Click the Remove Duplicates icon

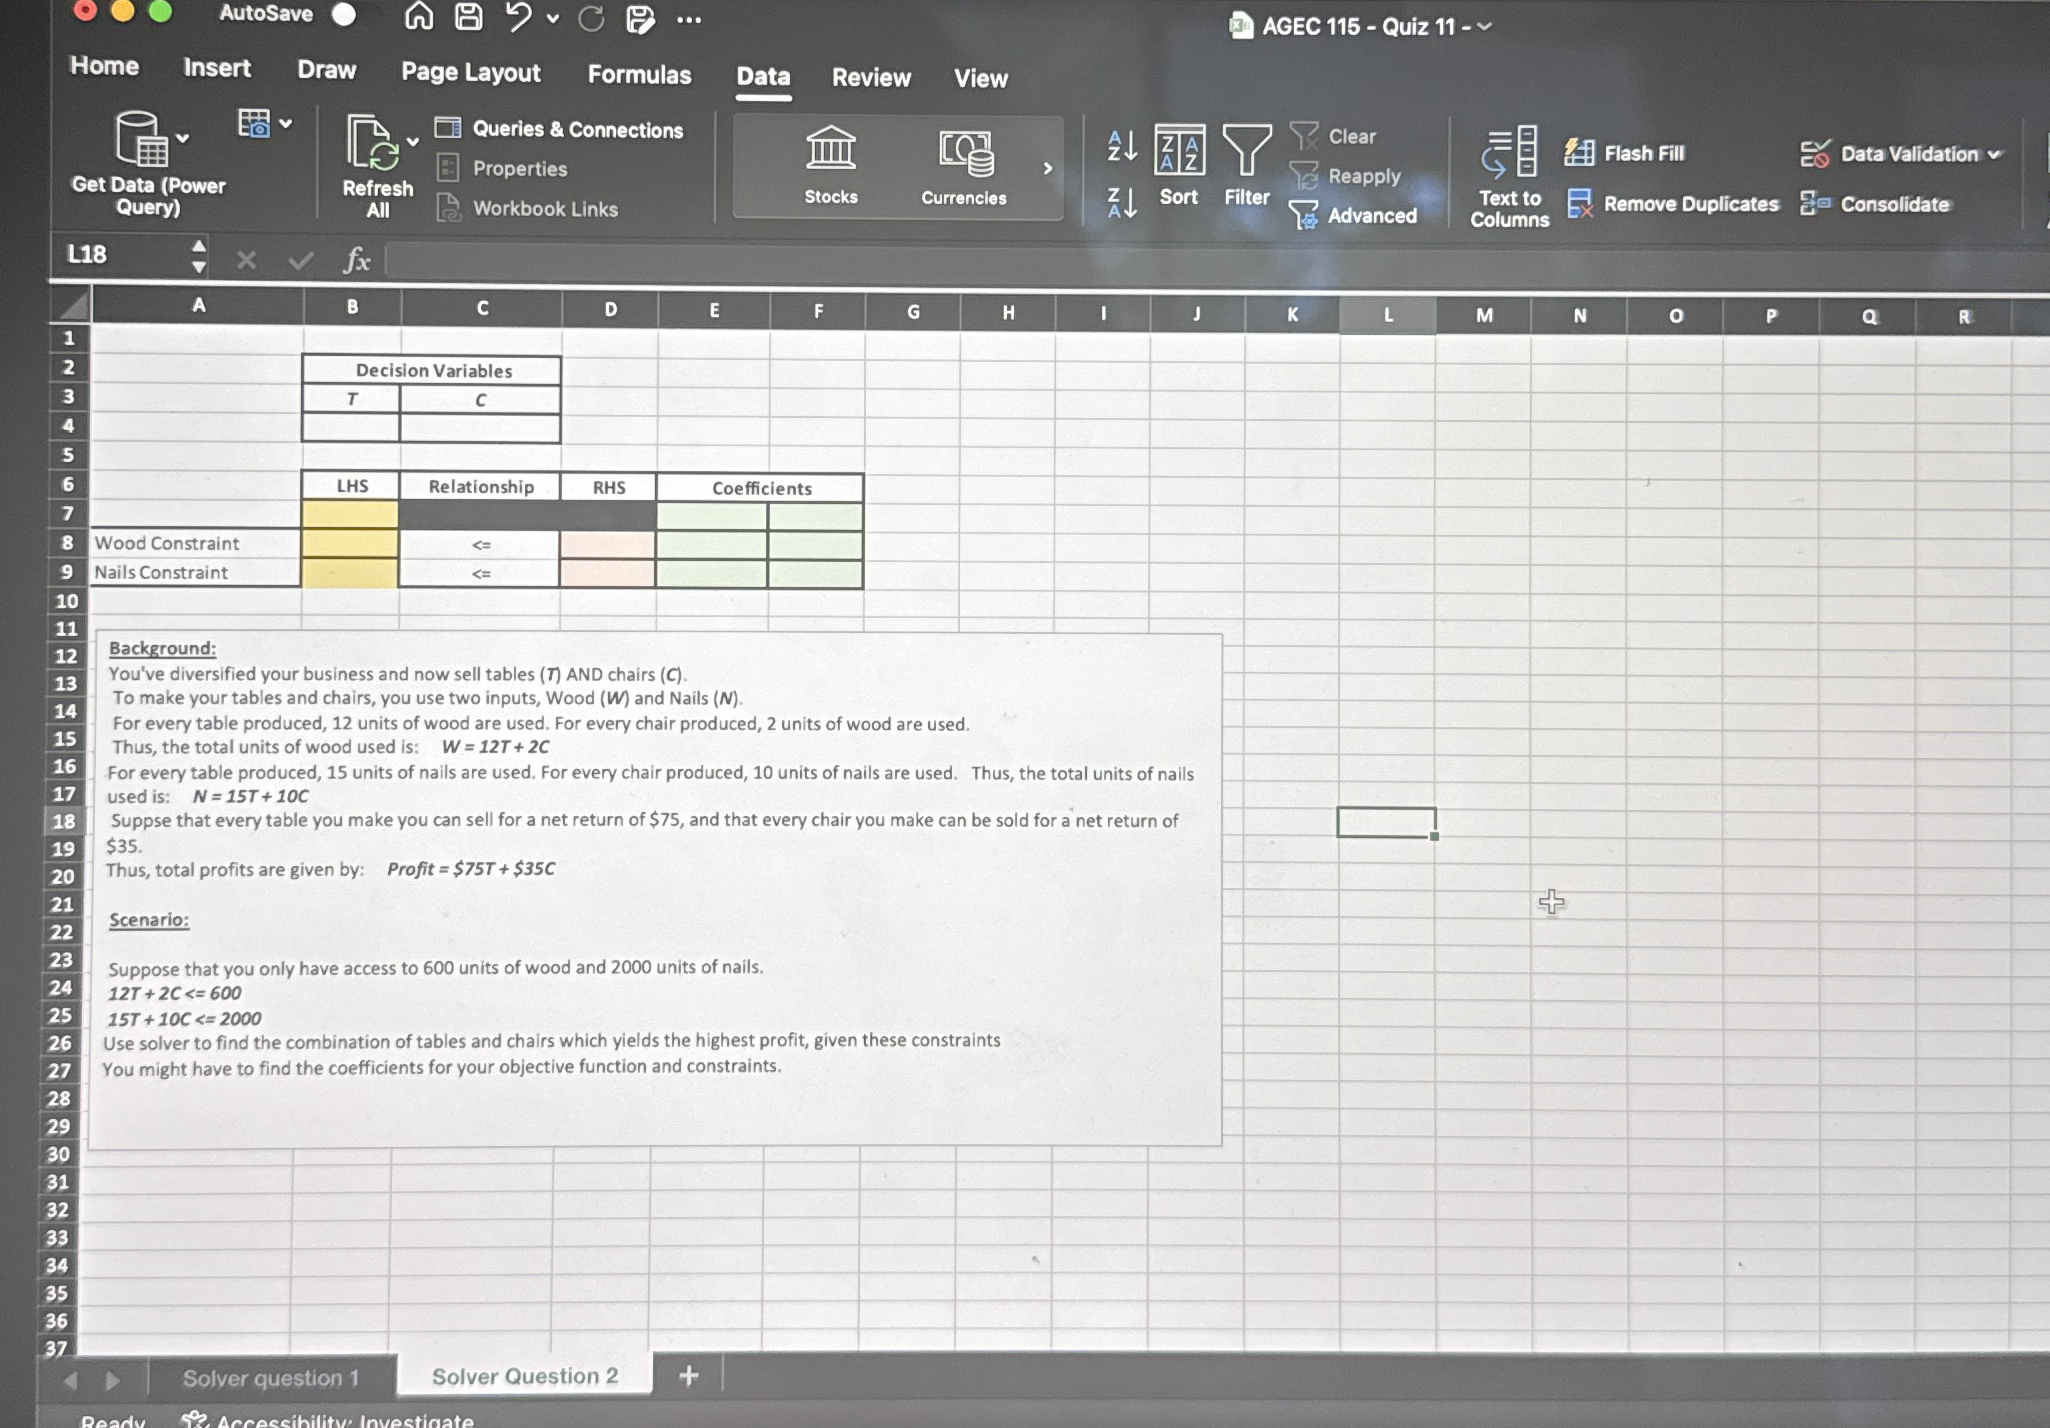point(1582,204)
